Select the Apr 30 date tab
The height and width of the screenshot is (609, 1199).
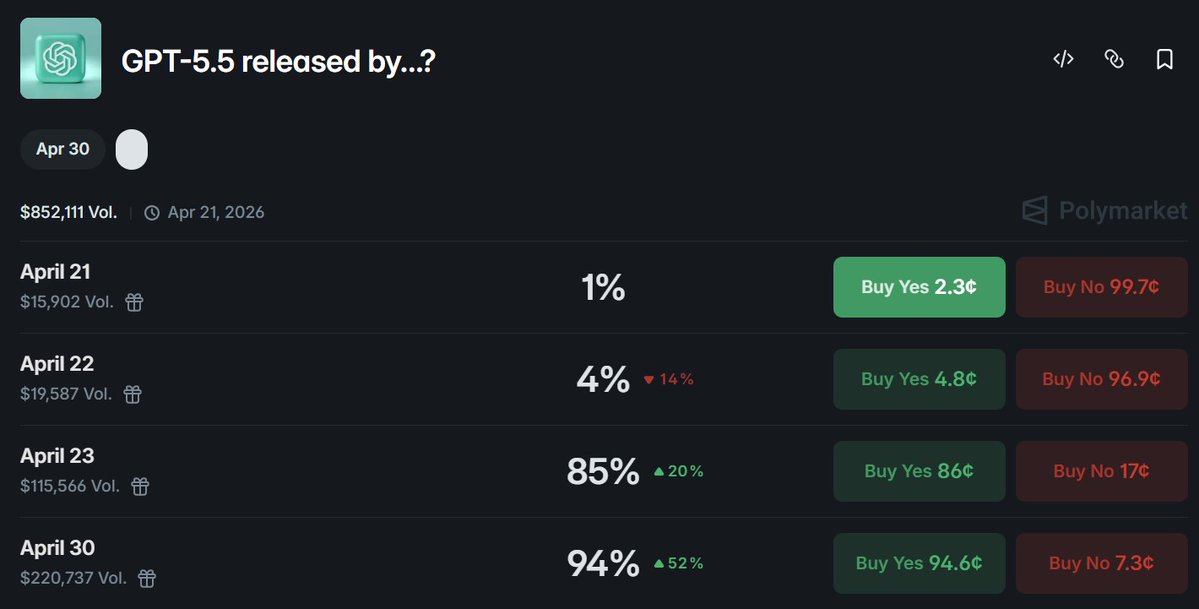pos(62,149)
